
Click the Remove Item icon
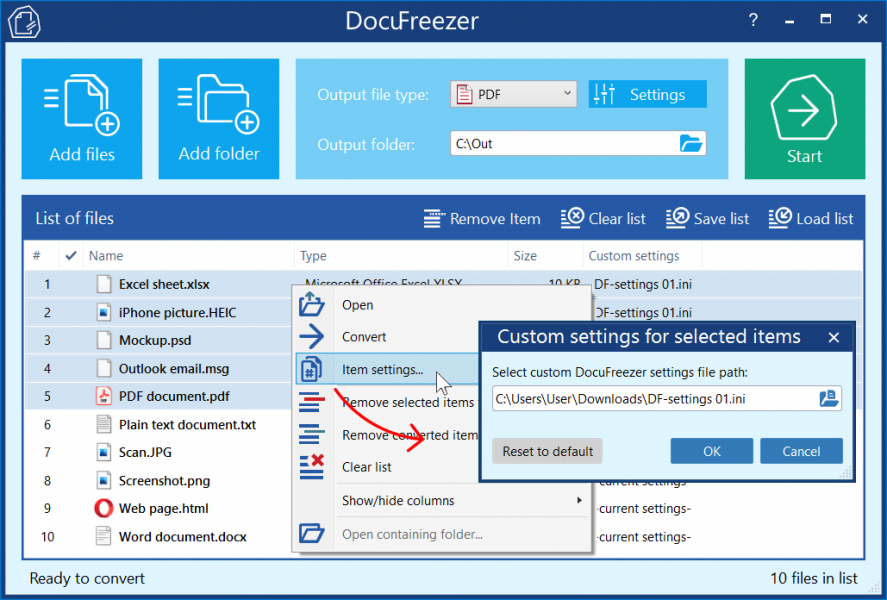point(436,218)
